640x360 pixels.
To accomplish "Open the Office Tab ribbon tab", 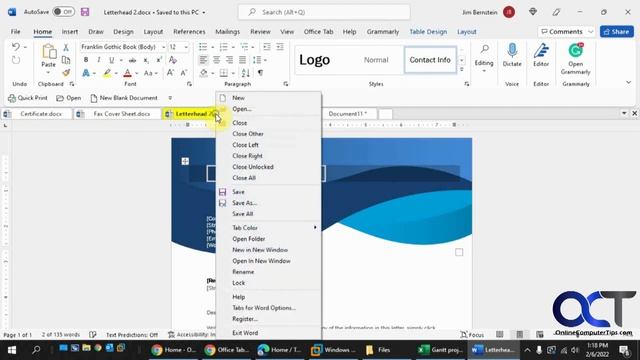I will [318, 31].
